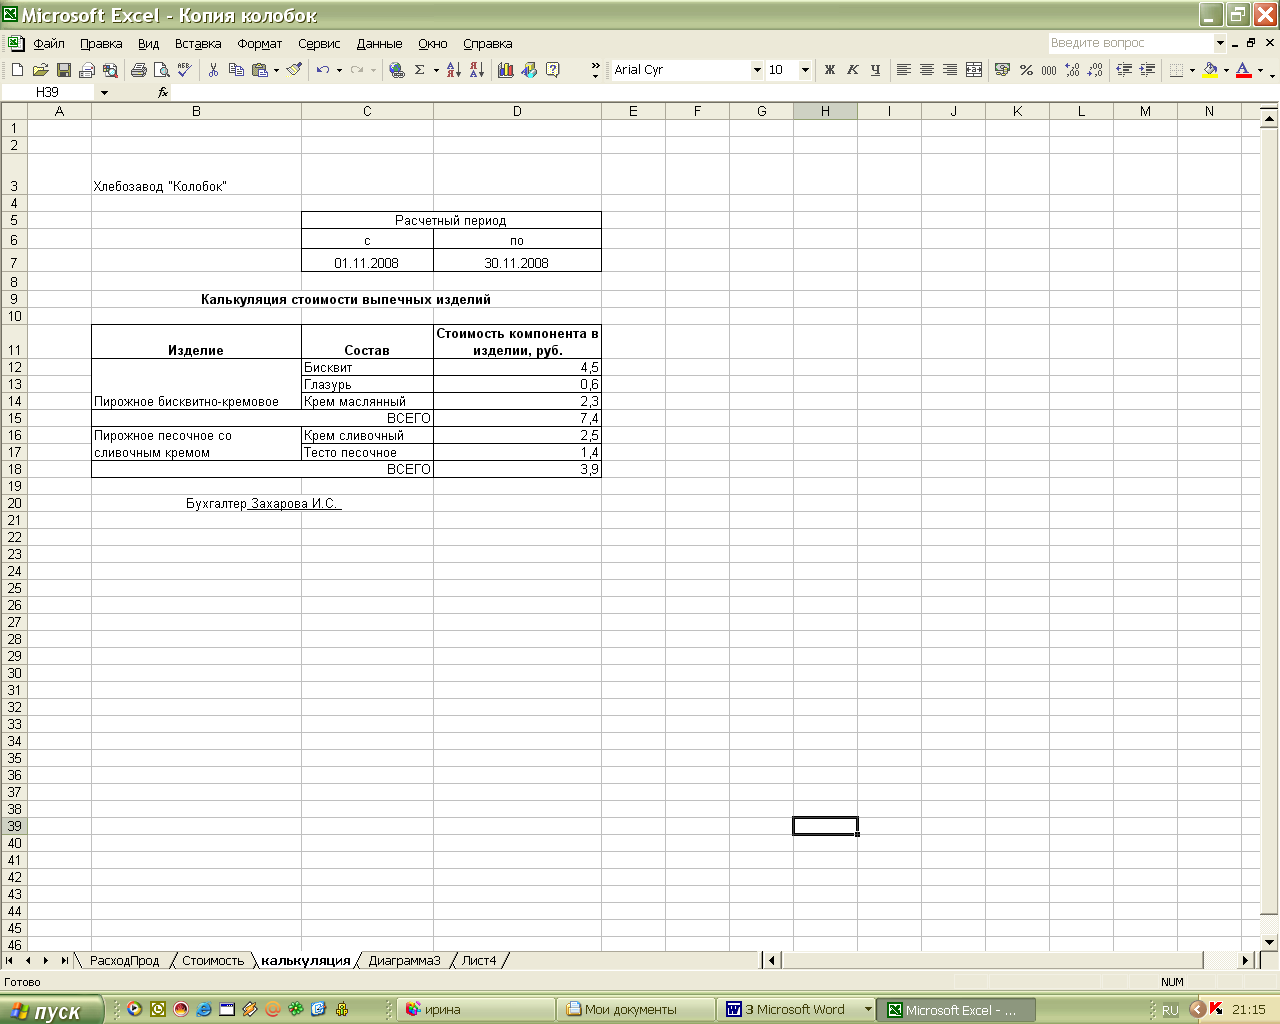This screenshot has height=1024, width=1280.
Task: Apply the yellow fill color
Action: [1210, 70]
